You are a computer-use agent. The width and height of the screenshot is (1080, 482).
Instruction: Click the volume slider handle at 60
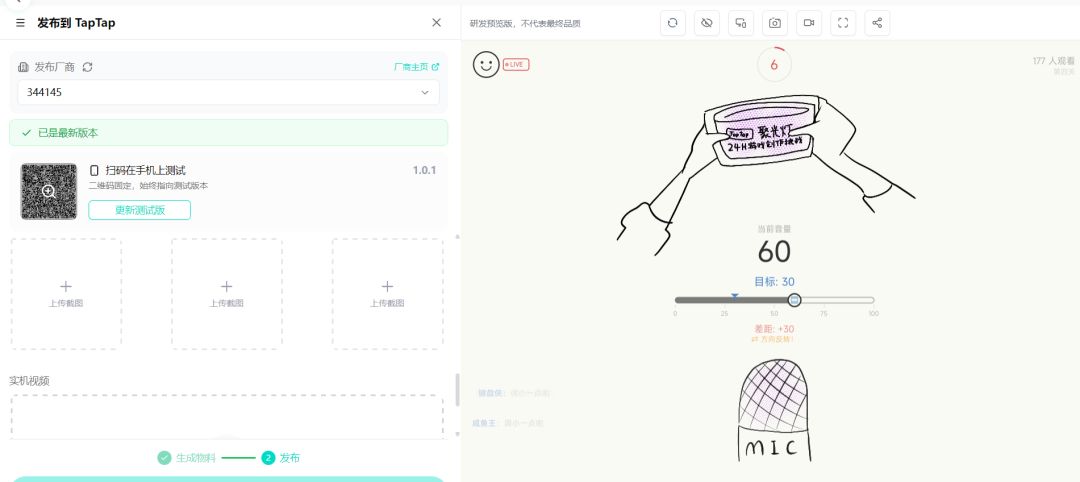[794, 300]
